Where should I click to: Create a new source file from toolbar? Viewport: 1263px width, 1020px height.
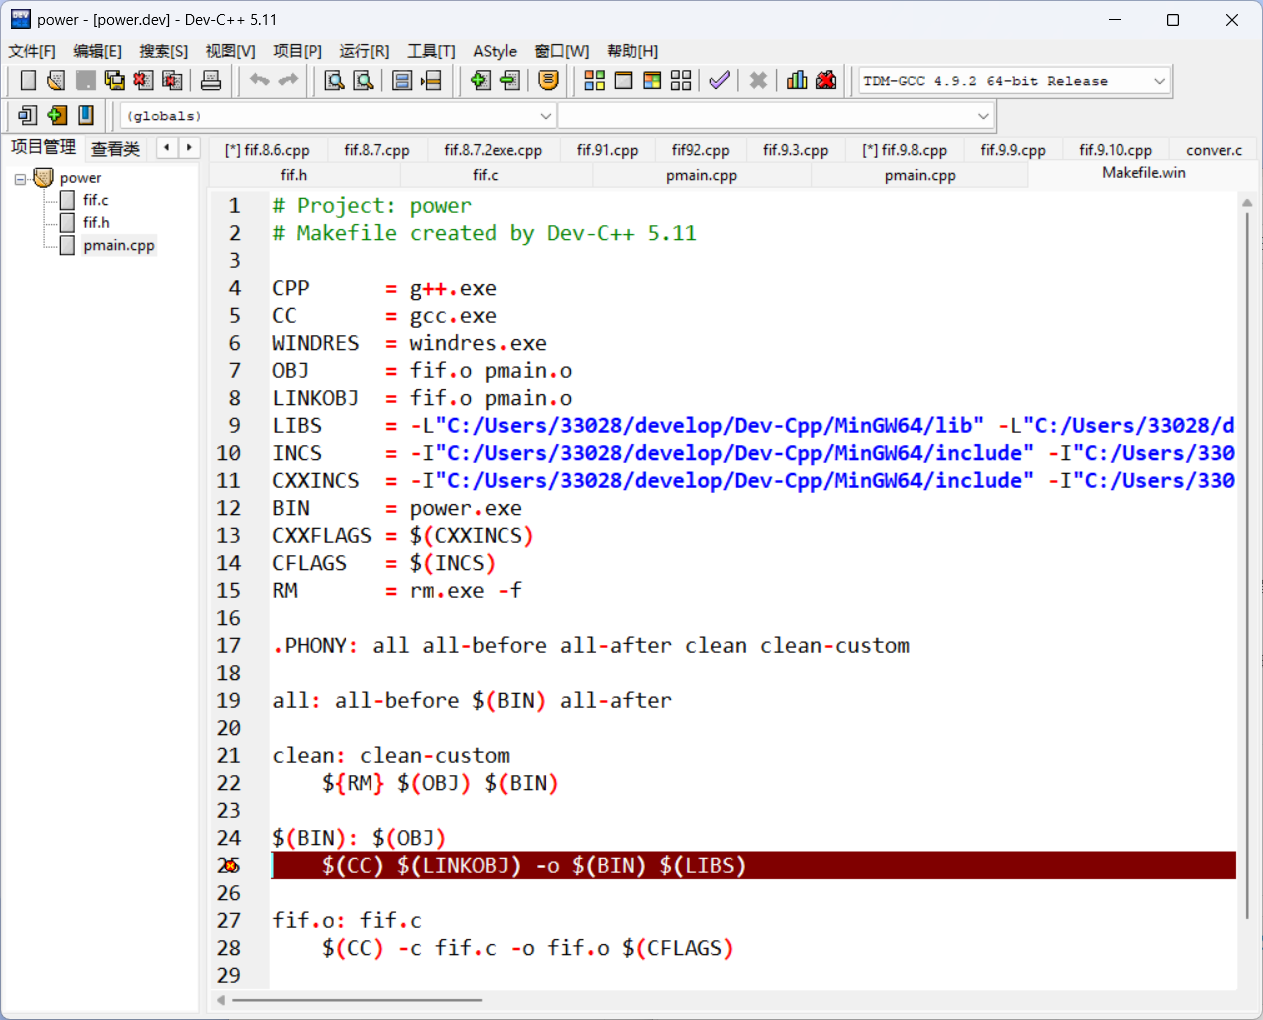click(28, 80)
